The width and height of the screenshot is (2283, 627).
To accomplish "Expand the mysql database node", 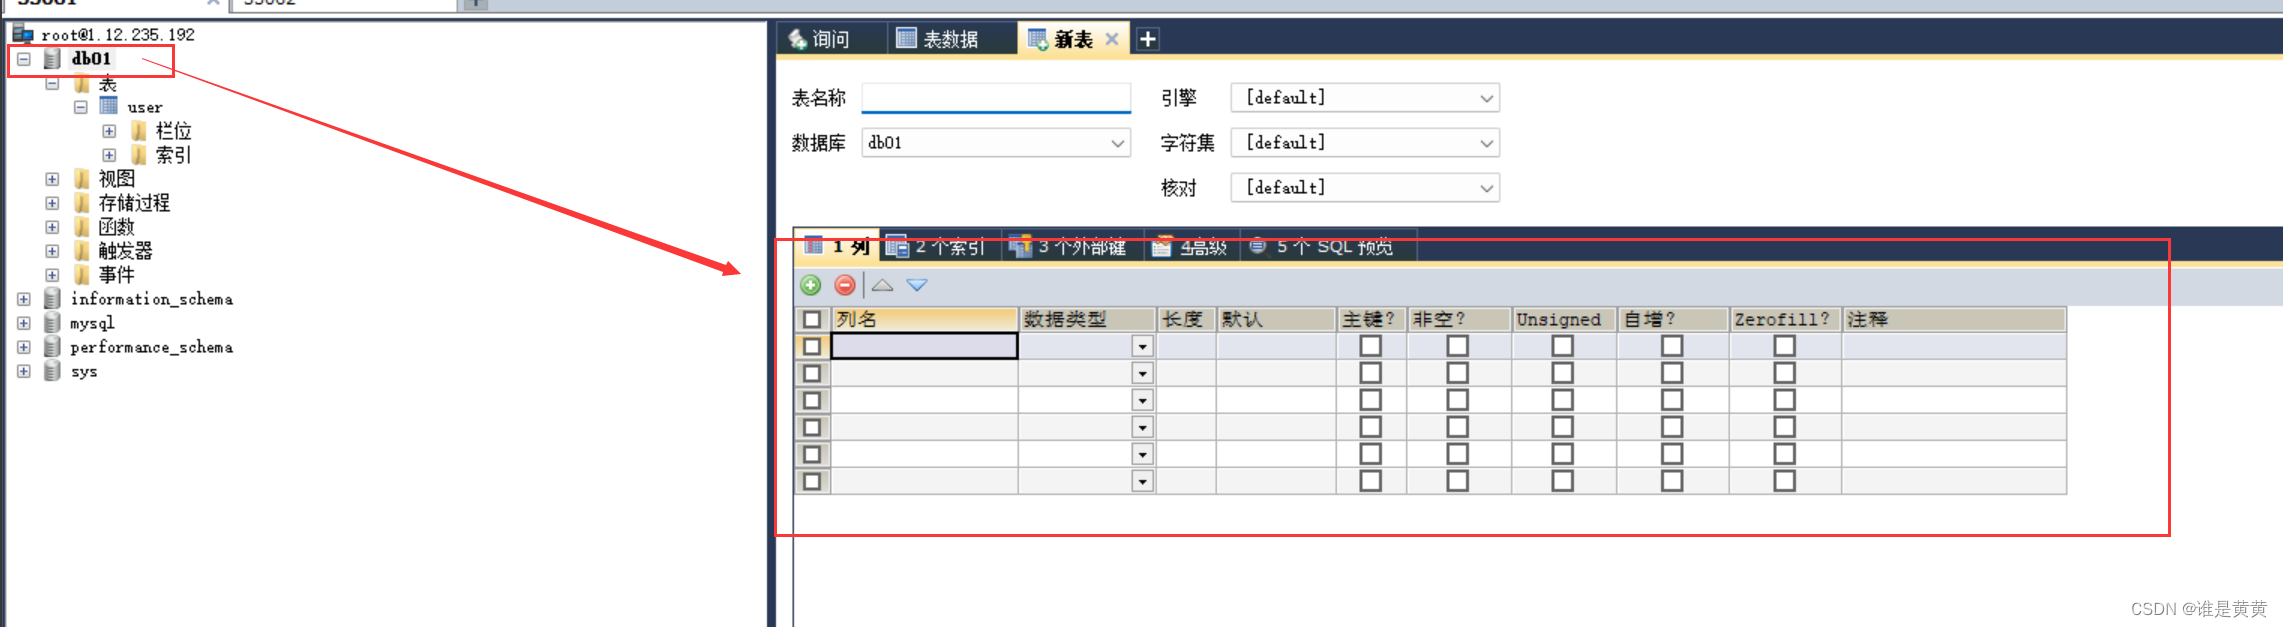I will 24,323.
